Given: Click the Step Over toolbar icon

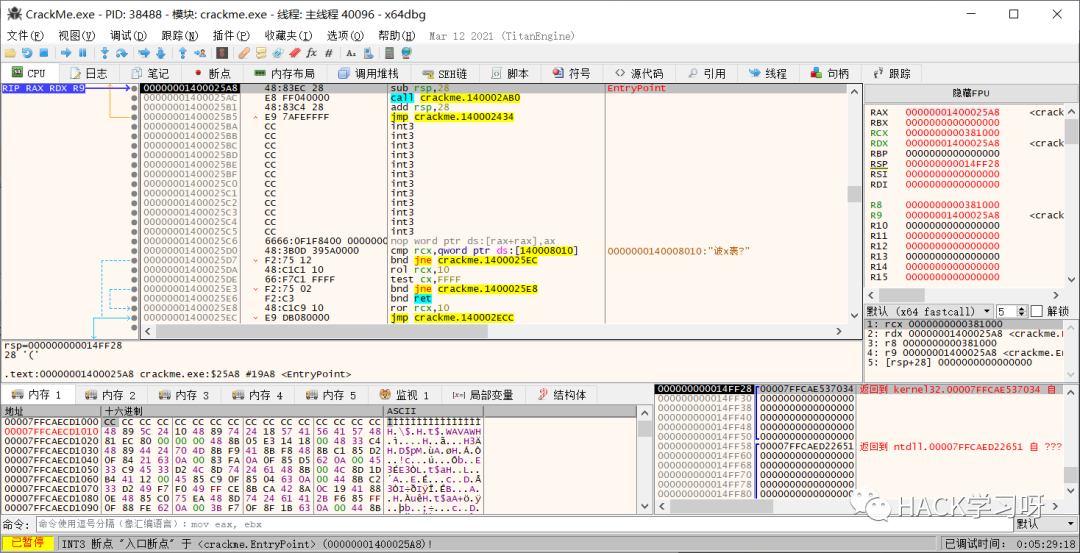Looking at the screenshot, I should pos(121,53).
